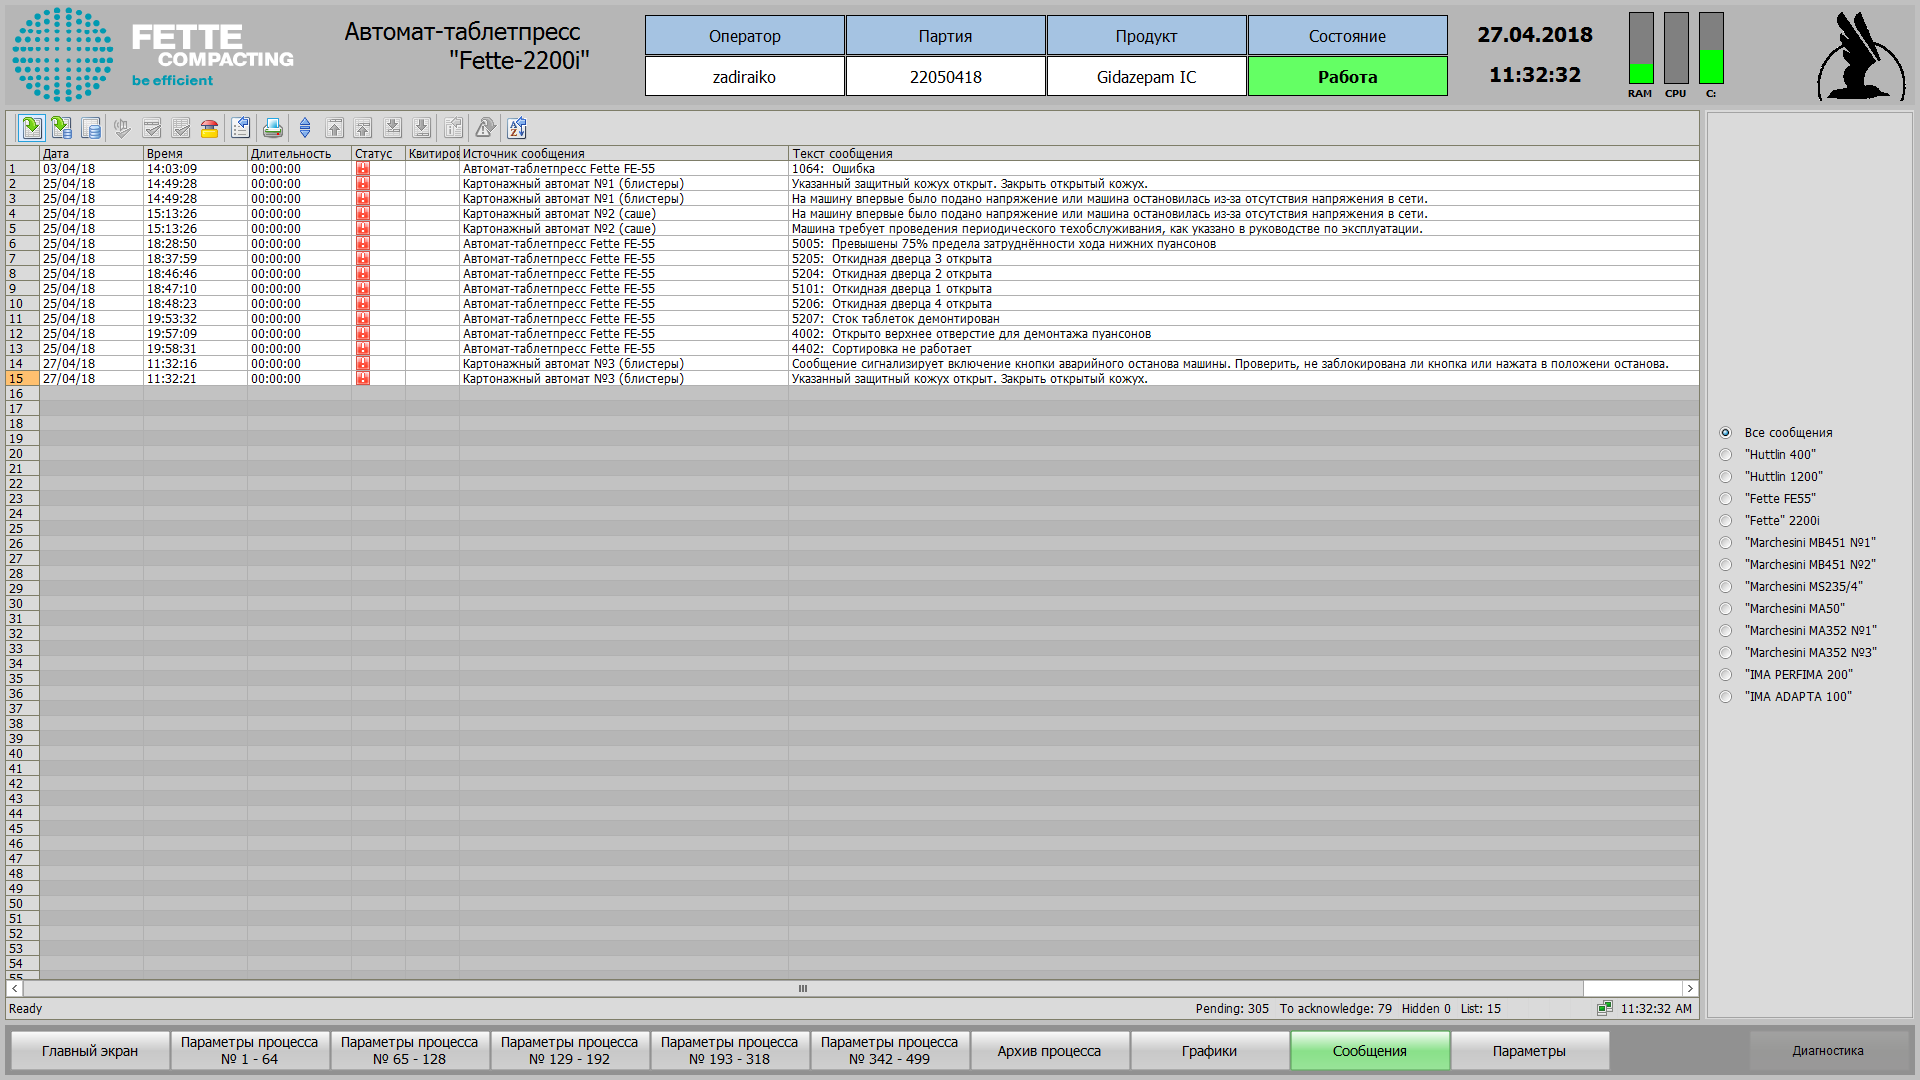The width and height of the screenshot is (1920, 1080).
Task: Click the connection status icon in status bar
Action: (x=1605, y=1008)
